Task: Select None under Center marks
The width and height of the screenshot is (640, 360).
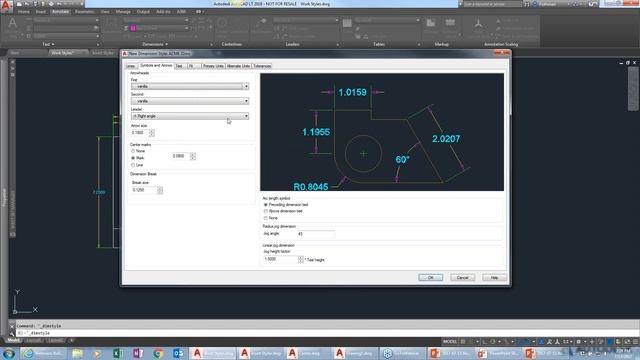Action: (x=133, y=151)
